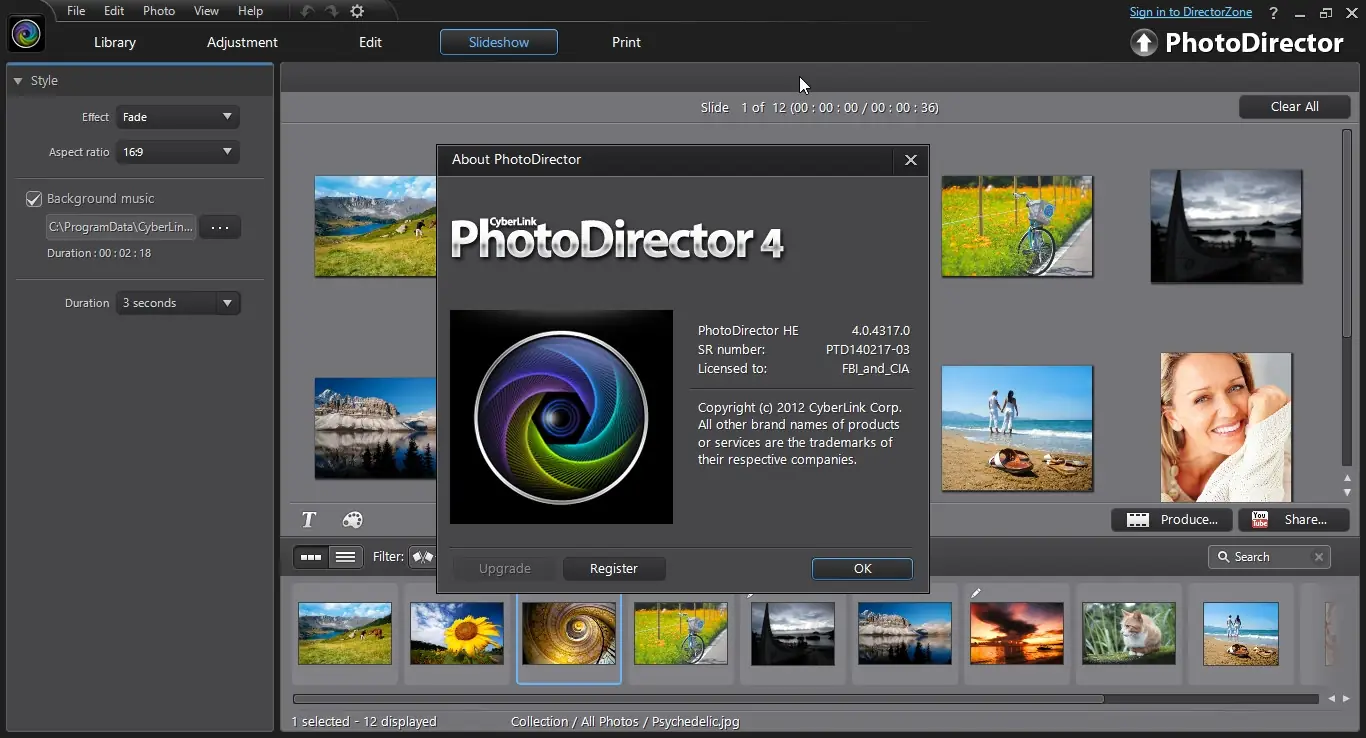Open preferences with the gear icon
Screen dimensions: 1366x738
357,11
